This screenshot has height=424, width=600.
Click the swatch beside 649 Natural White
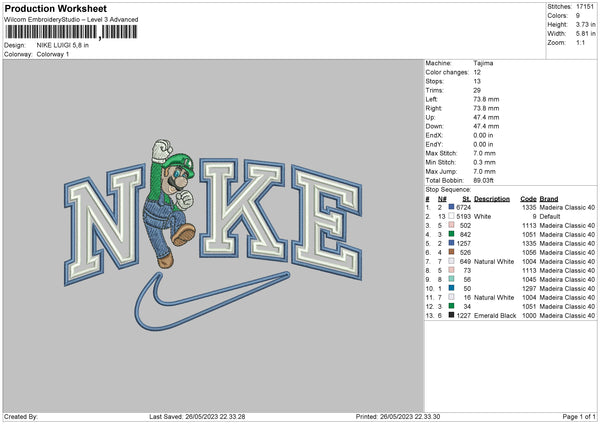(451, 261)
